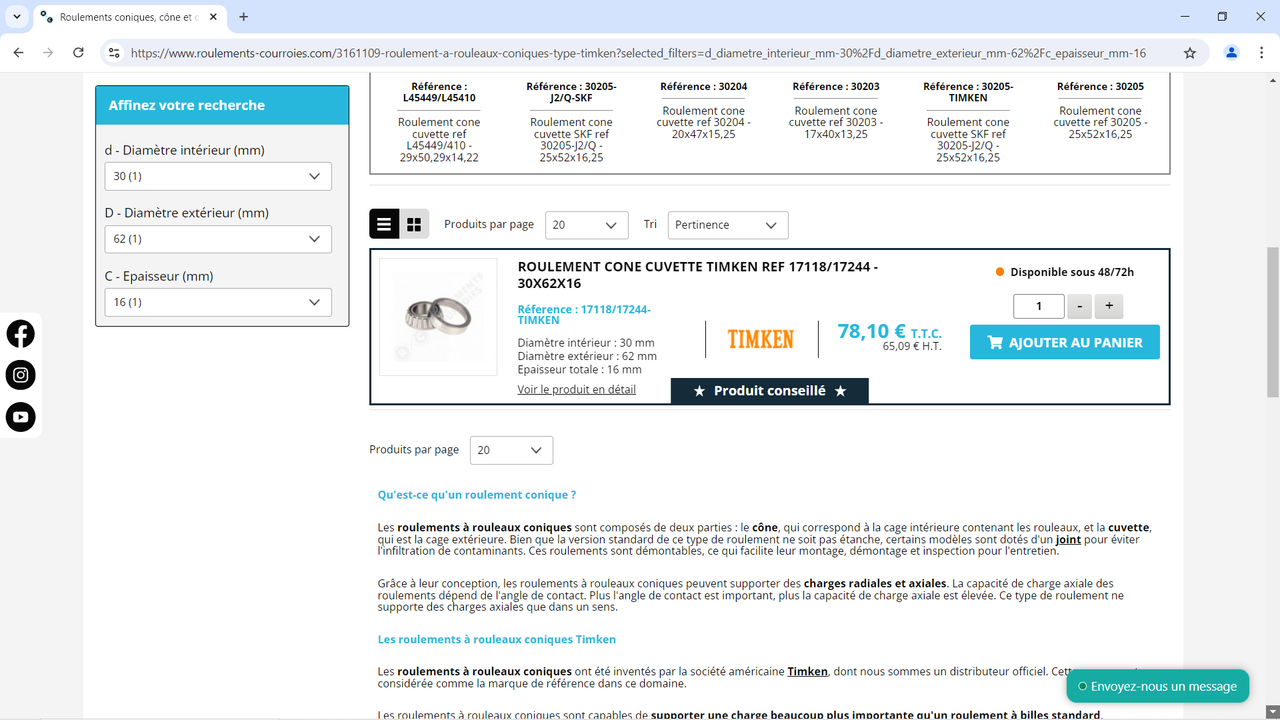This screenshot has height=720, width=1280.
Task: Open Chrome three-dot menu
Action: tap(1260, 53)
